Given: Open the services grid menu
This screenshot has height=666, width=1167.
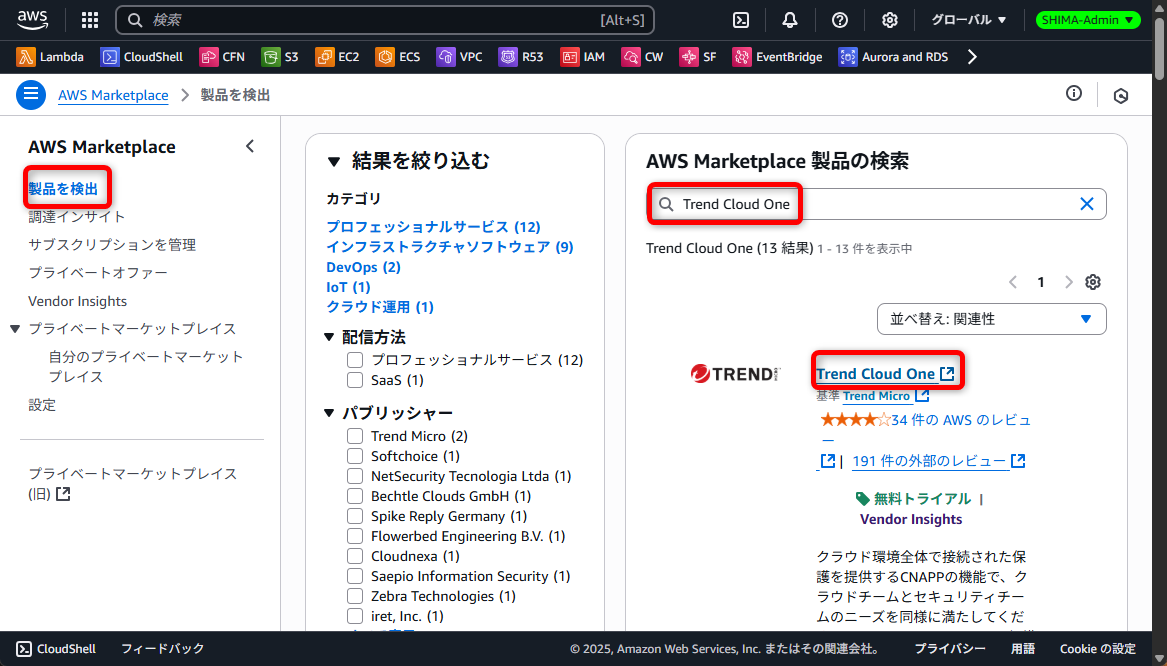Looking at the screenshot, I should pos(90,20).
